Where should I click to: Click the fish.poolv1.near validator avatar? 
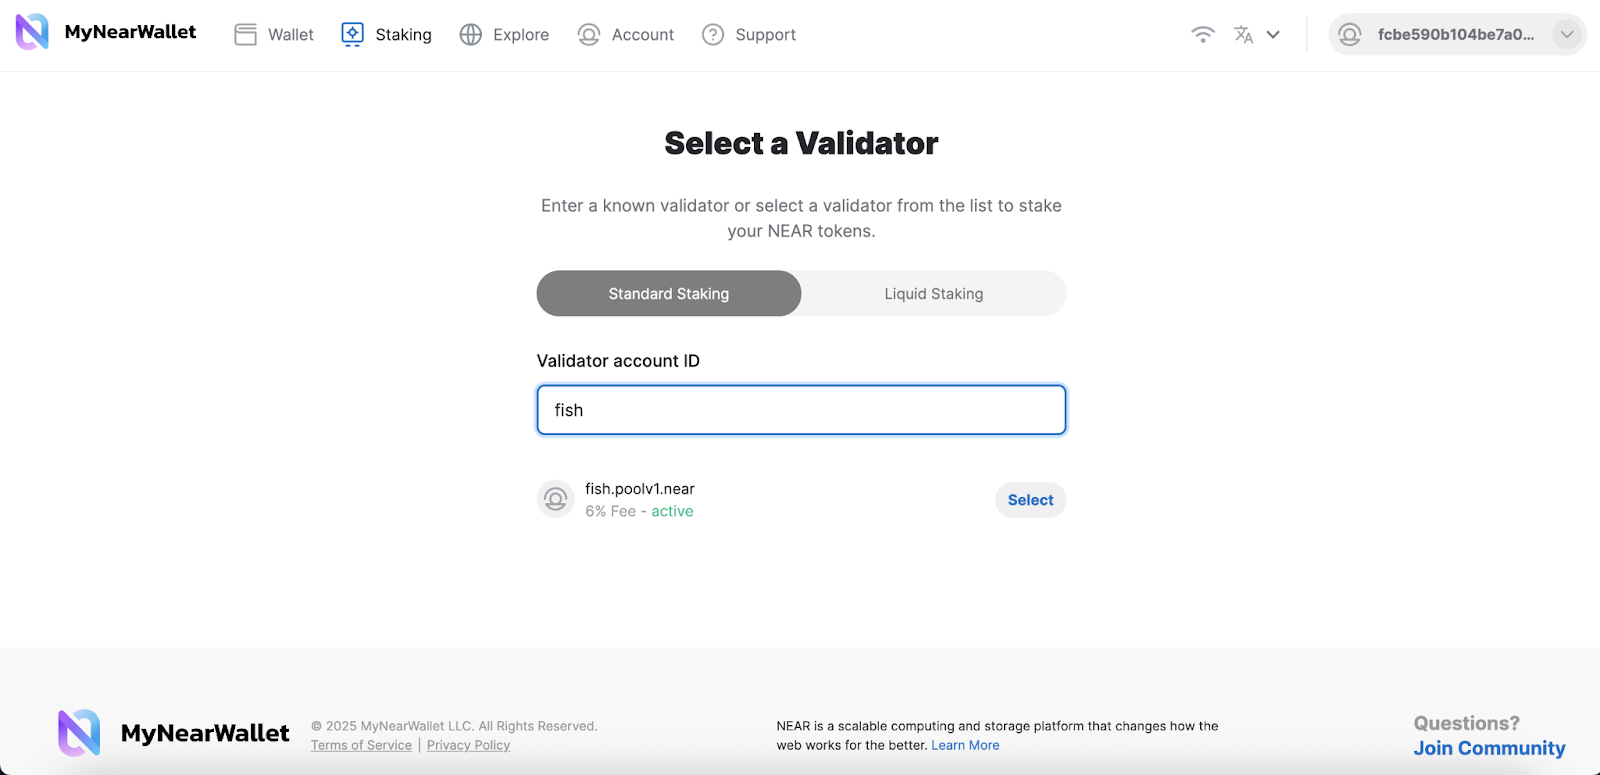(x=556, y=499)
